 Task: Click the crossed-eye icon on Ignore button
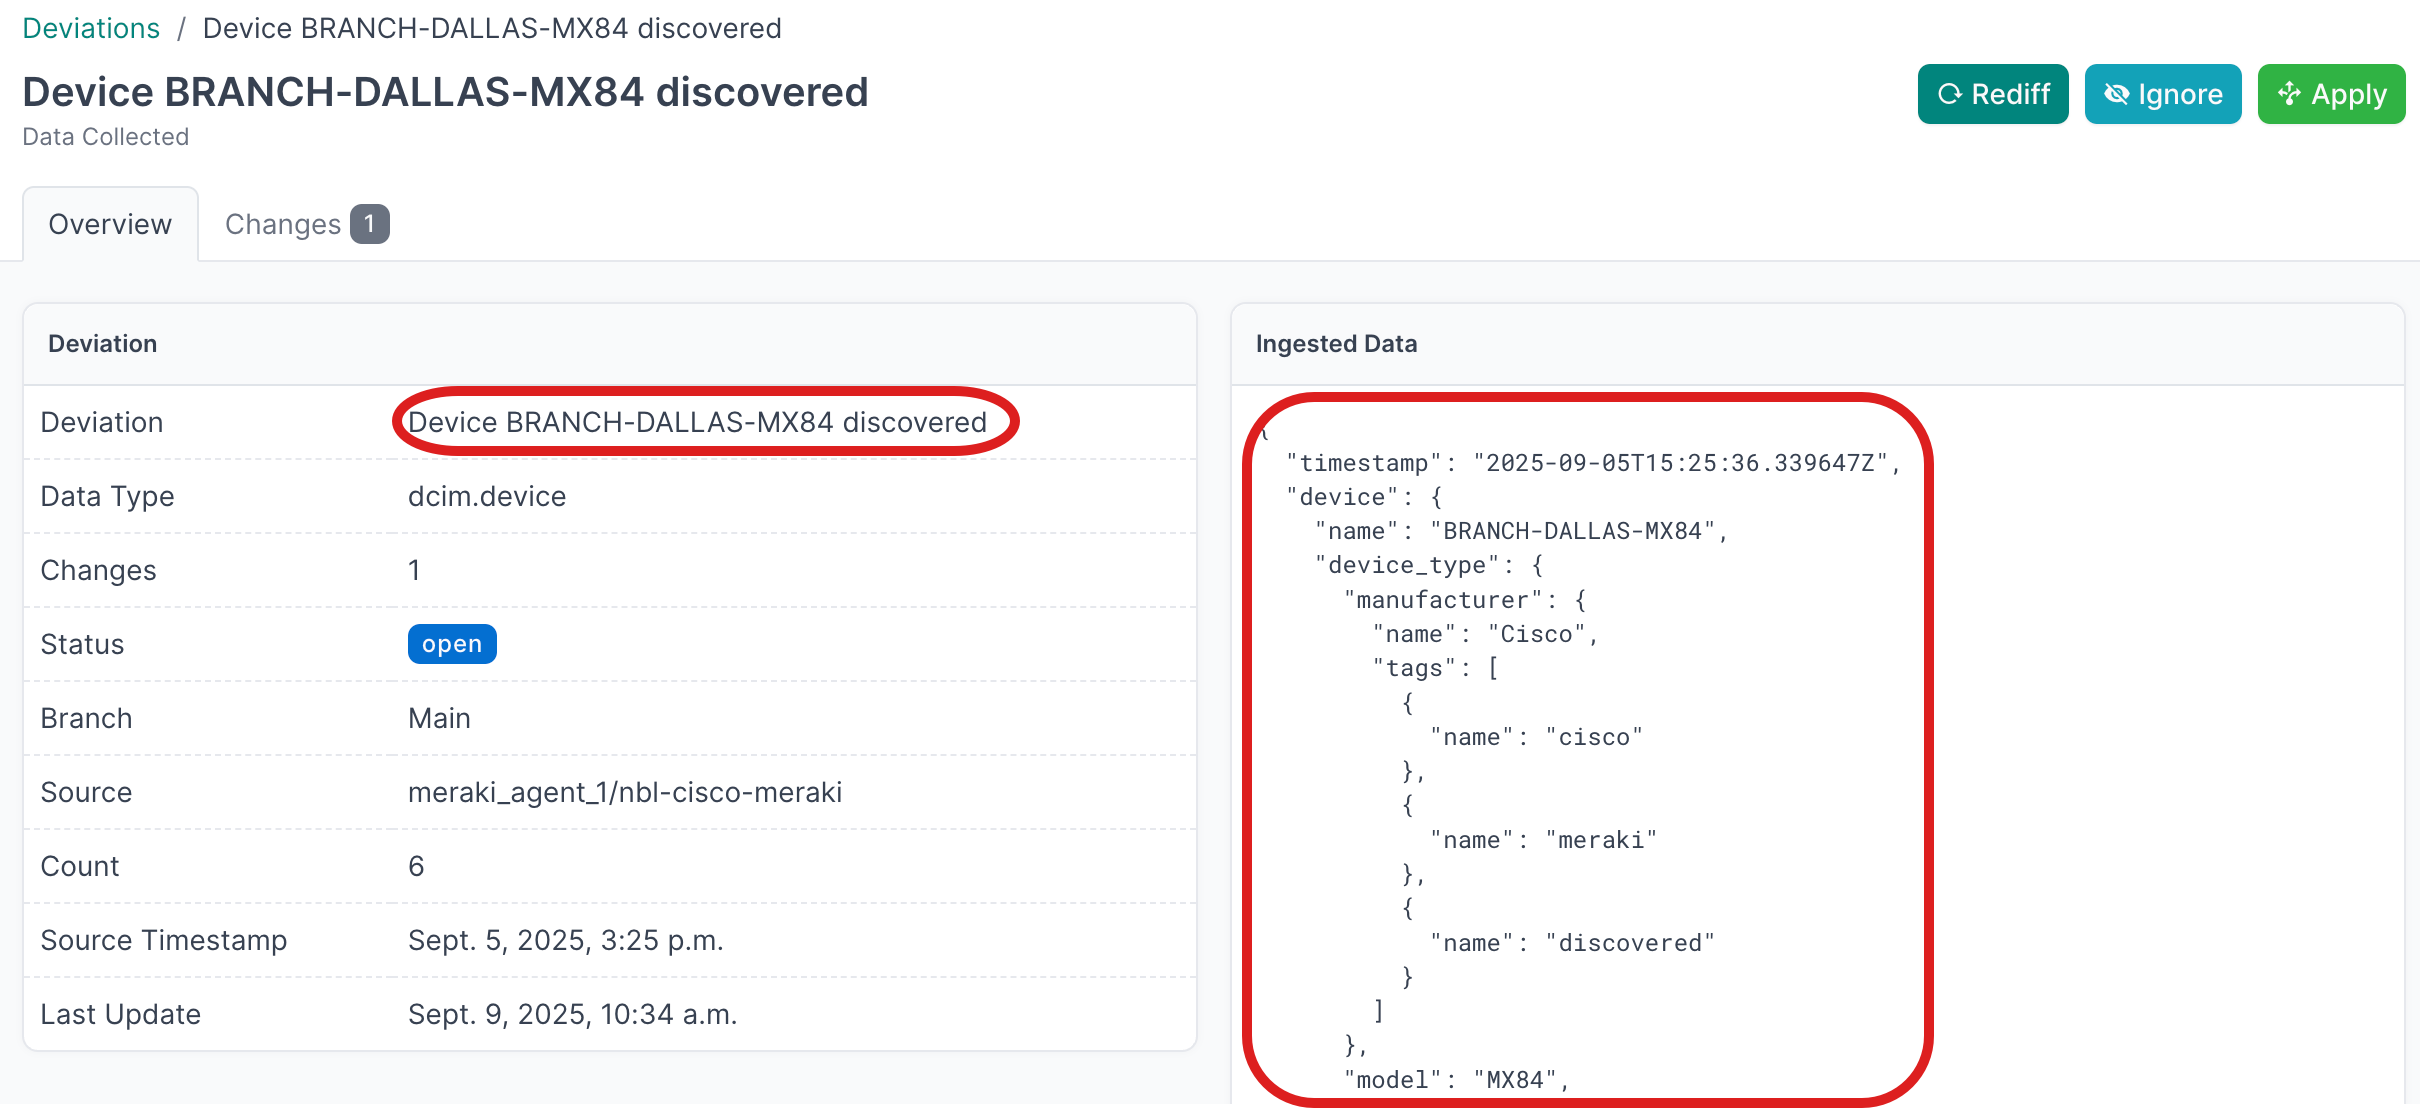coord(2116,94)
